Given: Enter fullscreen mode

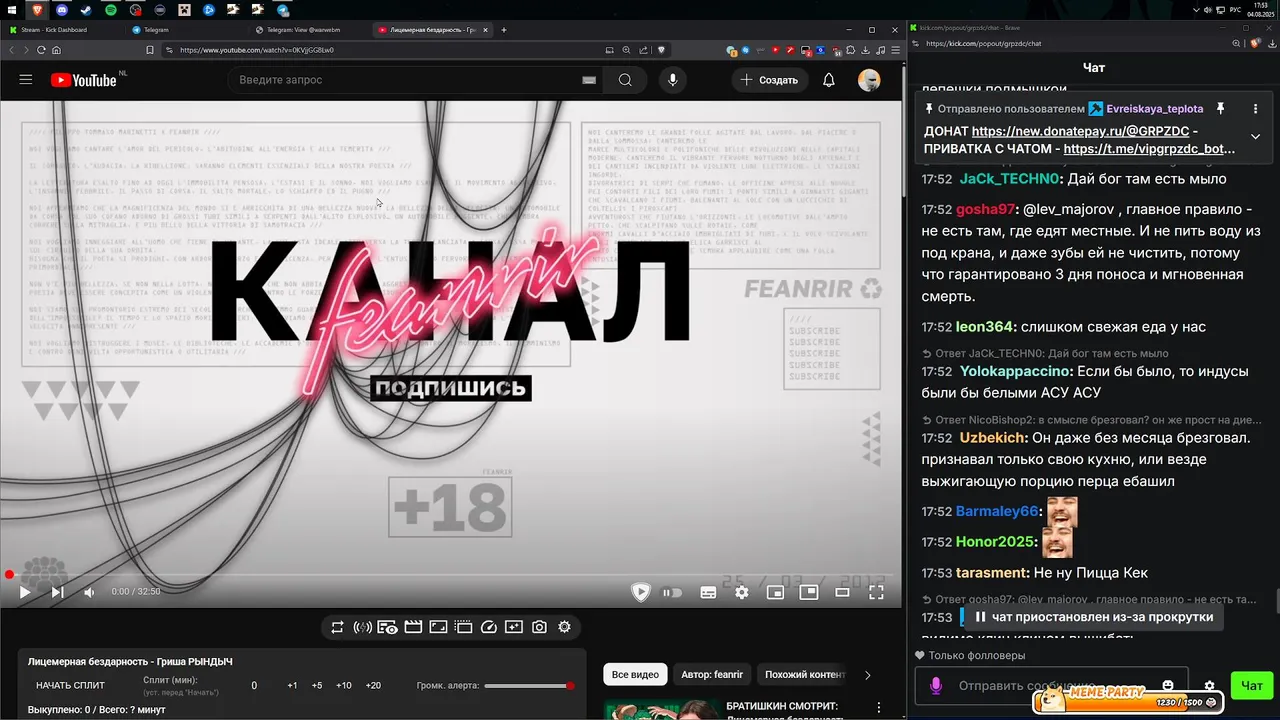Looking at the screenshot, I should tap(876, 592).
